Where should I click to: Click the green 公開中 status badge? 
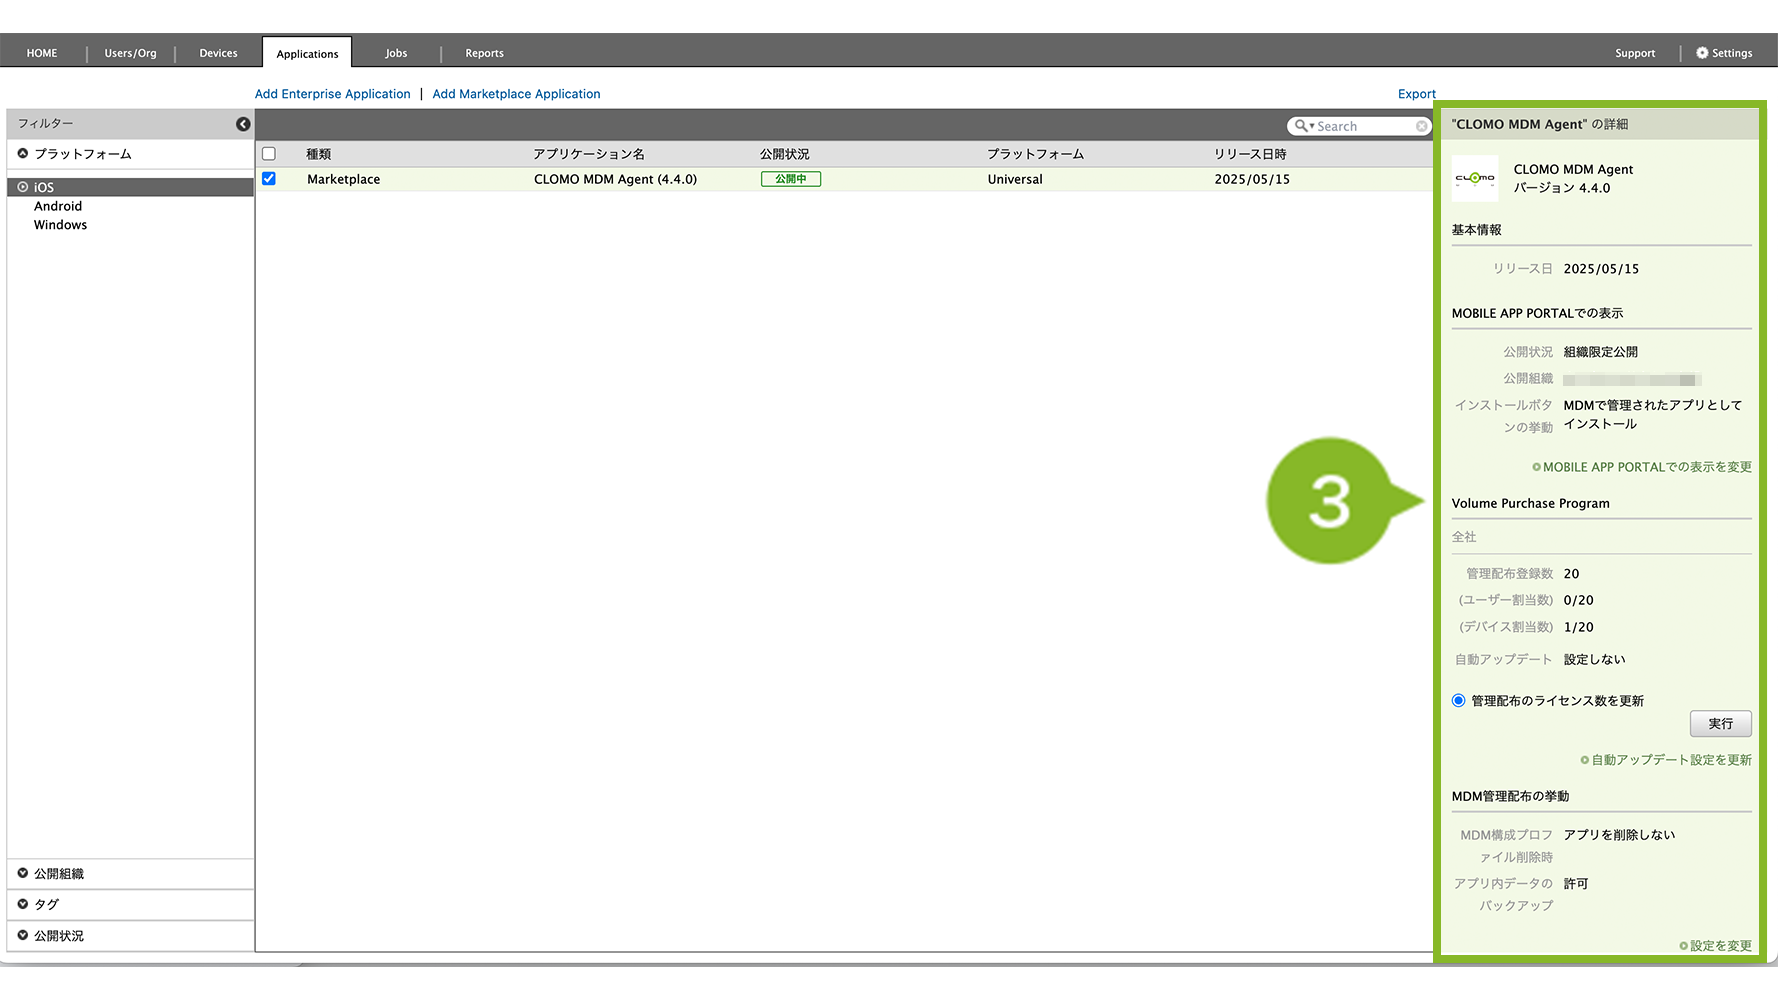click(790, 179)
